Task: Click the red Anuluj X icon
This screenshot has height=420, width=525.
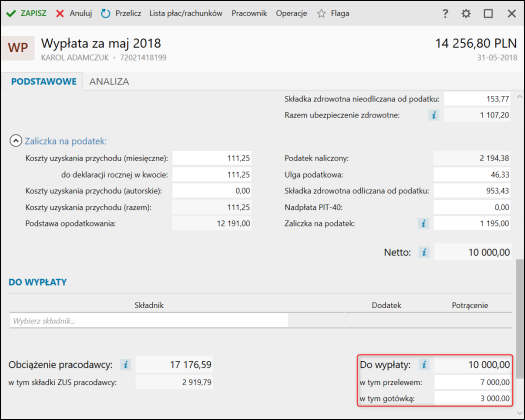Action: (60, 13)
